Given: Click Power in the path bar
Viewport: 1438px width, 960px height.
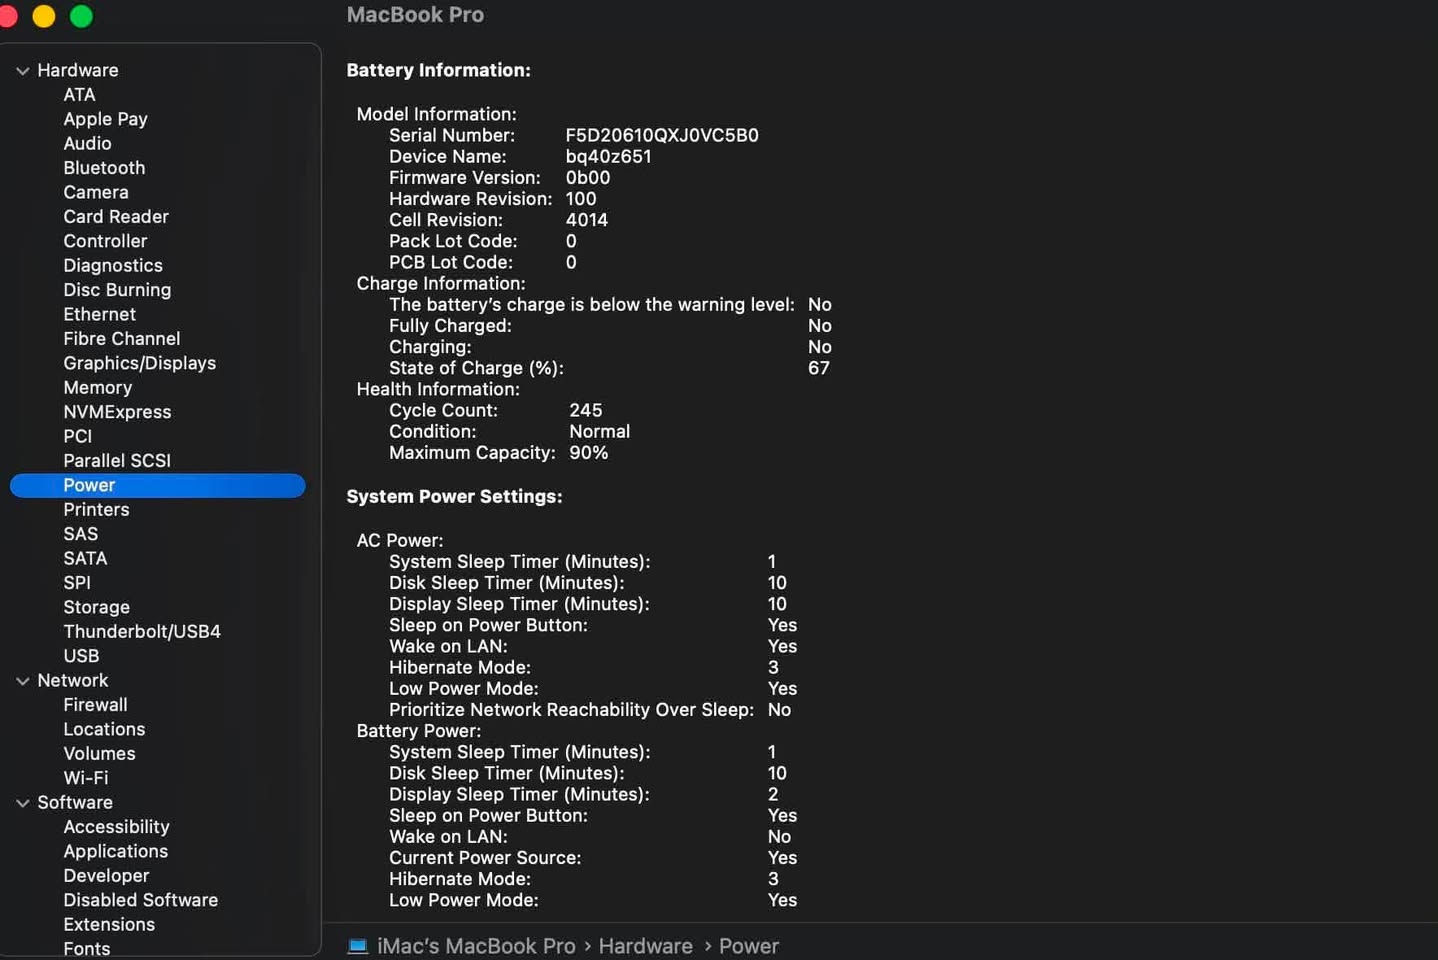Looking at the screenshot, I should pyautogui.click(x=748, y=946).
